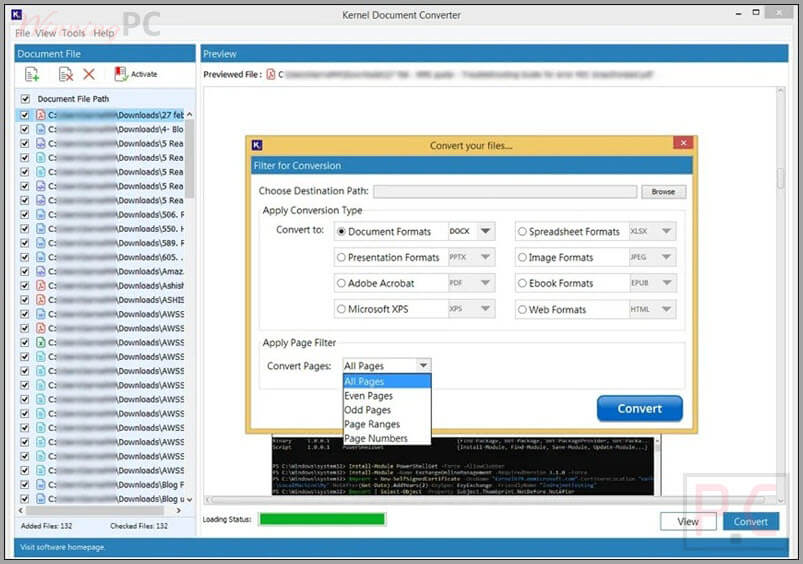Click the Activate license icon

pos(121,74)
